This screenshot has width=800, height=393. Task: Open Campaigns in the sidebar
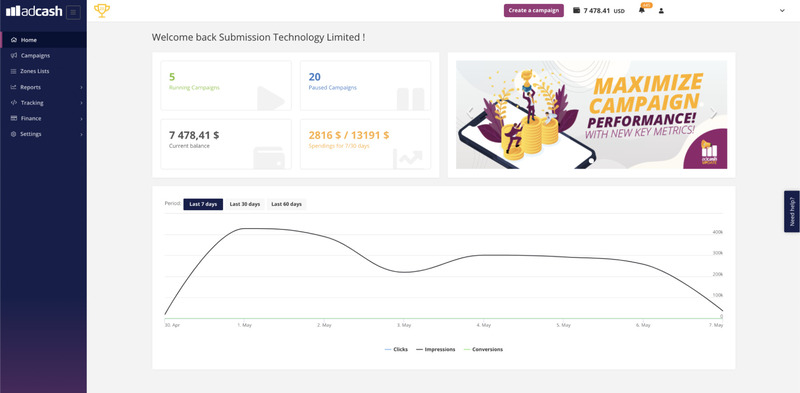(x=43, y=56)
